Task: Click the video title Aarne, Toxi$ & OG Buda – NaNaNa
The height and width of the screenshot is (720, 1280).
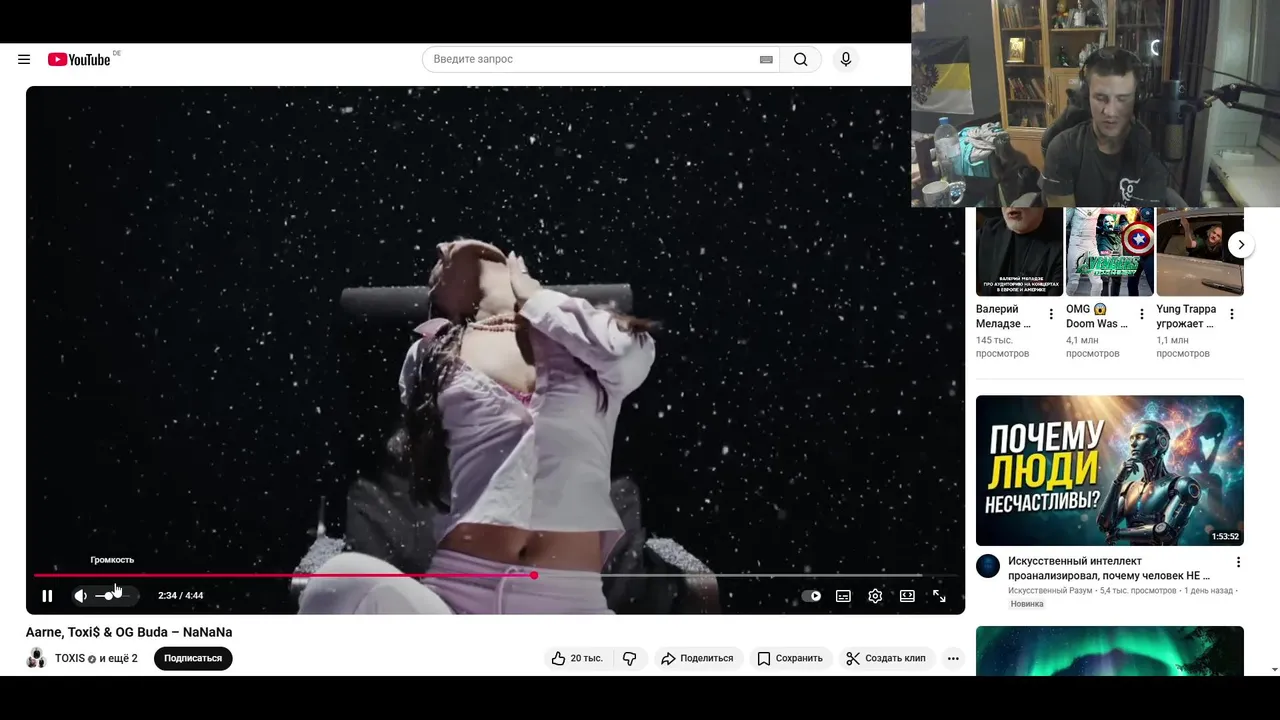Action: click(129, 632)
